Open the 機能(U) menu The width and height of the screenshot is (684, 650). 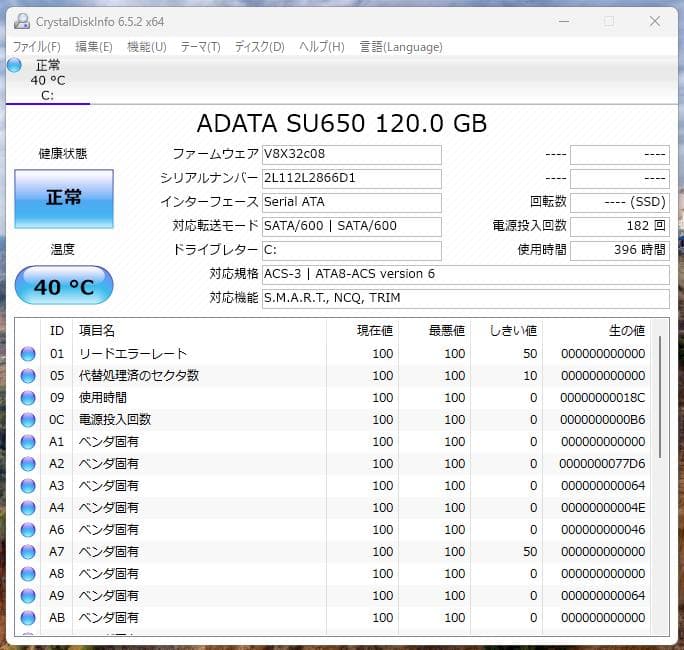click(147, 47)
